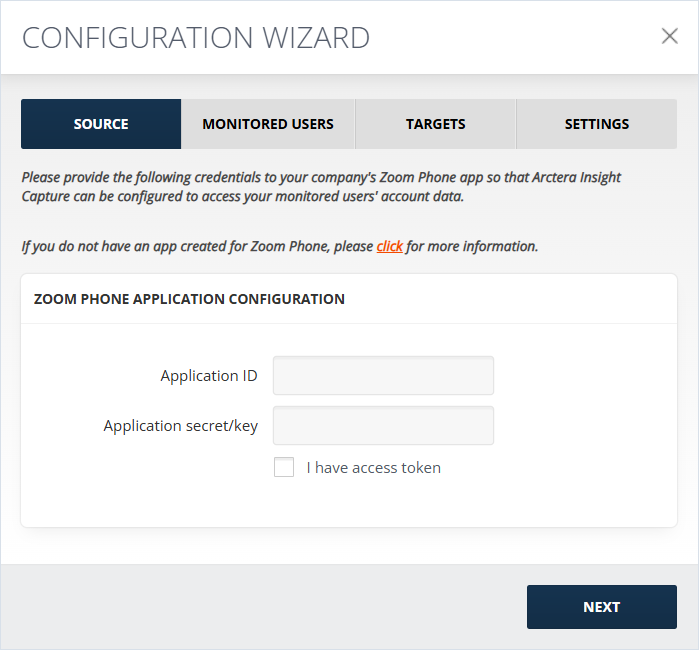
Task: Go to the Settings tab
Action: (x=597, y=124)
